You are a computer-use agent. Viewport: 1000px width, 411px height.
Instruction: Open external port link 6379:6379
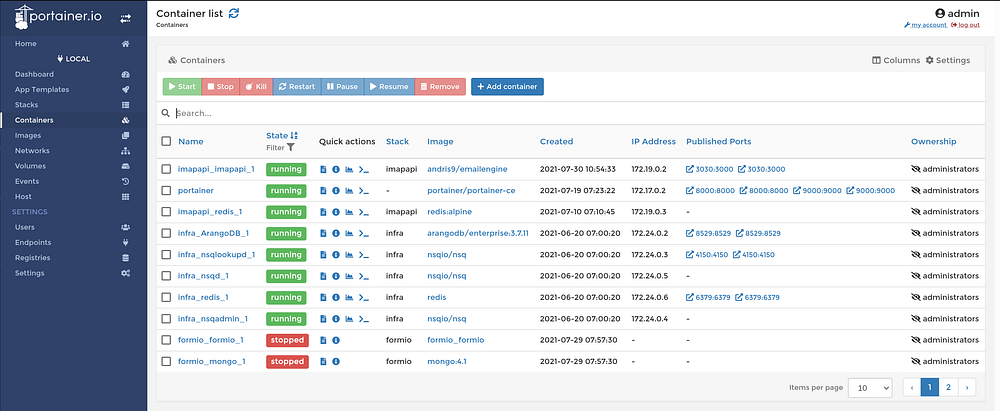708,298
